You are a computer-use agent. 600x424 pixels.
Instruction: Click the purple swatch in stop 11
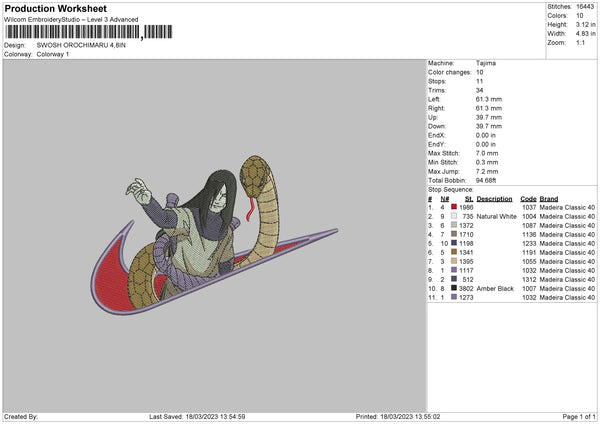coord(454,297)
